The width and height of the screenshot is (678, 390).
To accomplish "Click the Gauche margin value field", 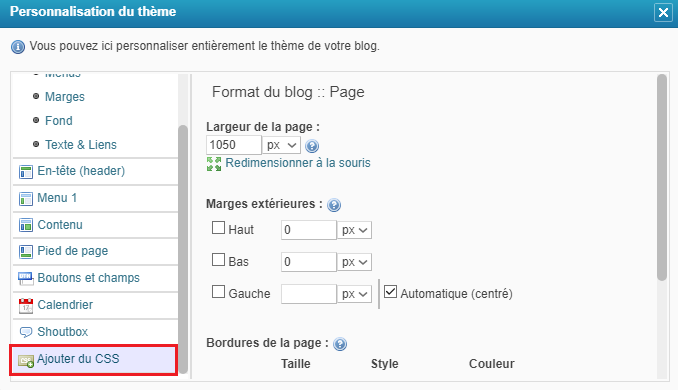I will [309, 294].
